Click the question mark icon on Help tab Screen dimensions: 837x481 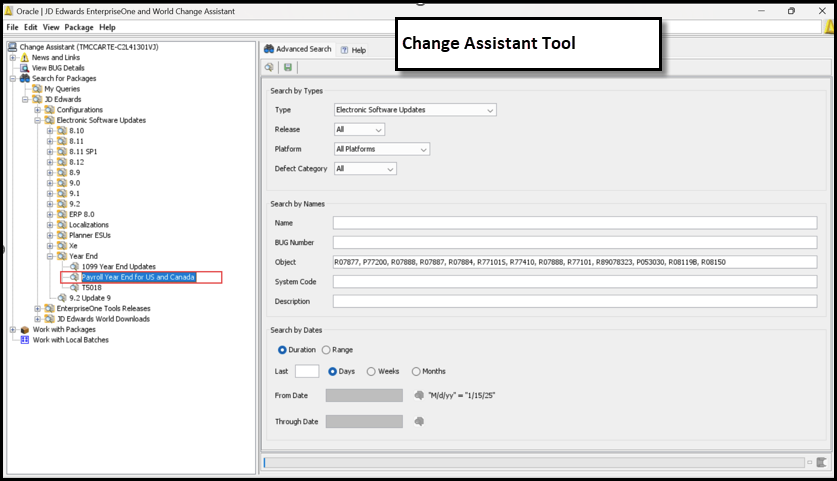(345, 50)
